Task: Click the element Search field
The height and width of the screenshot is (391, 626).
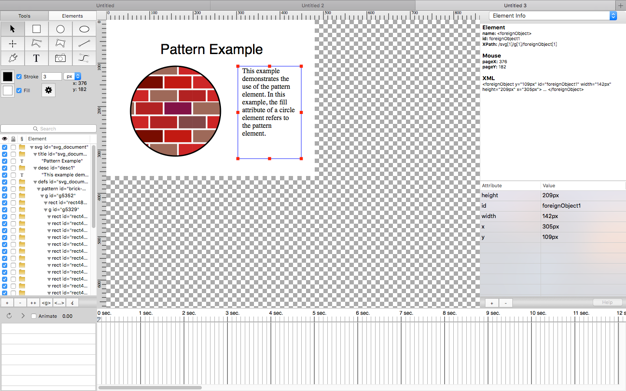Action: click(48, 129)
